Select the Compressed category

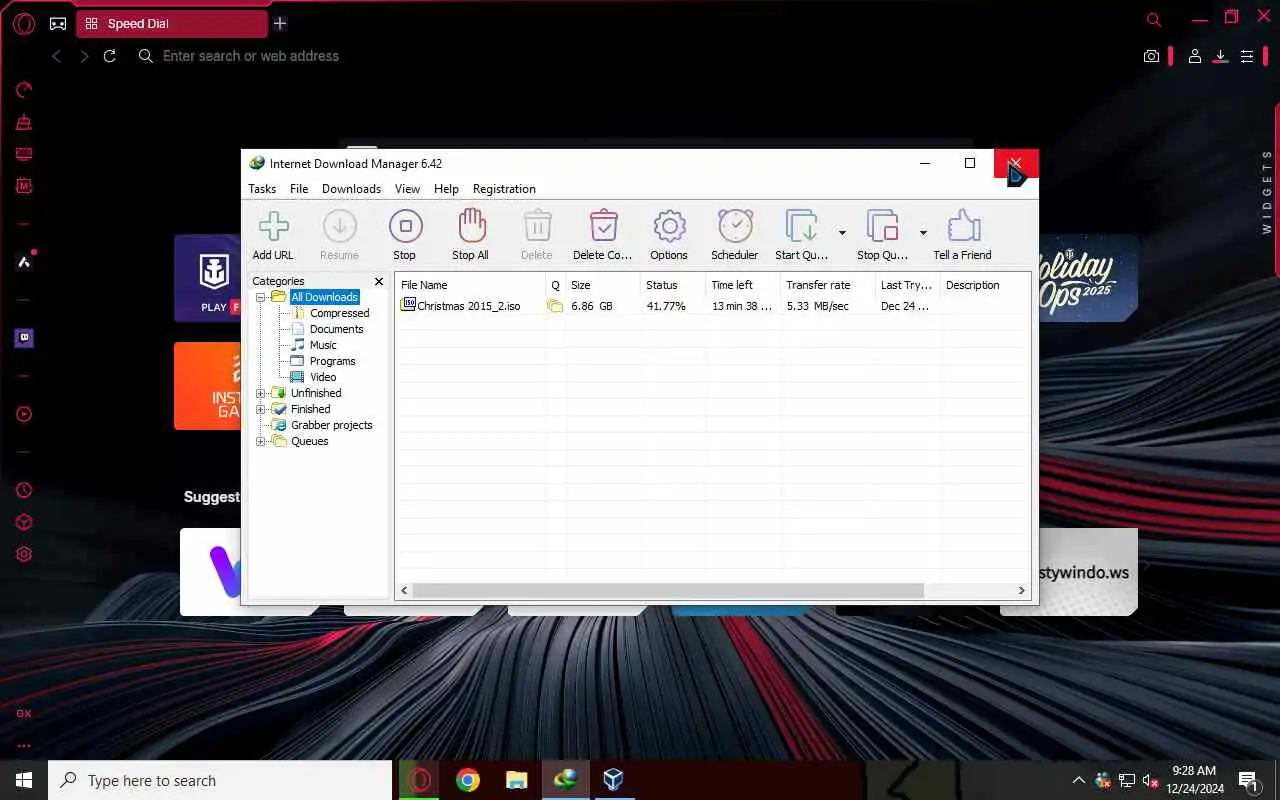tap(339, 313)
